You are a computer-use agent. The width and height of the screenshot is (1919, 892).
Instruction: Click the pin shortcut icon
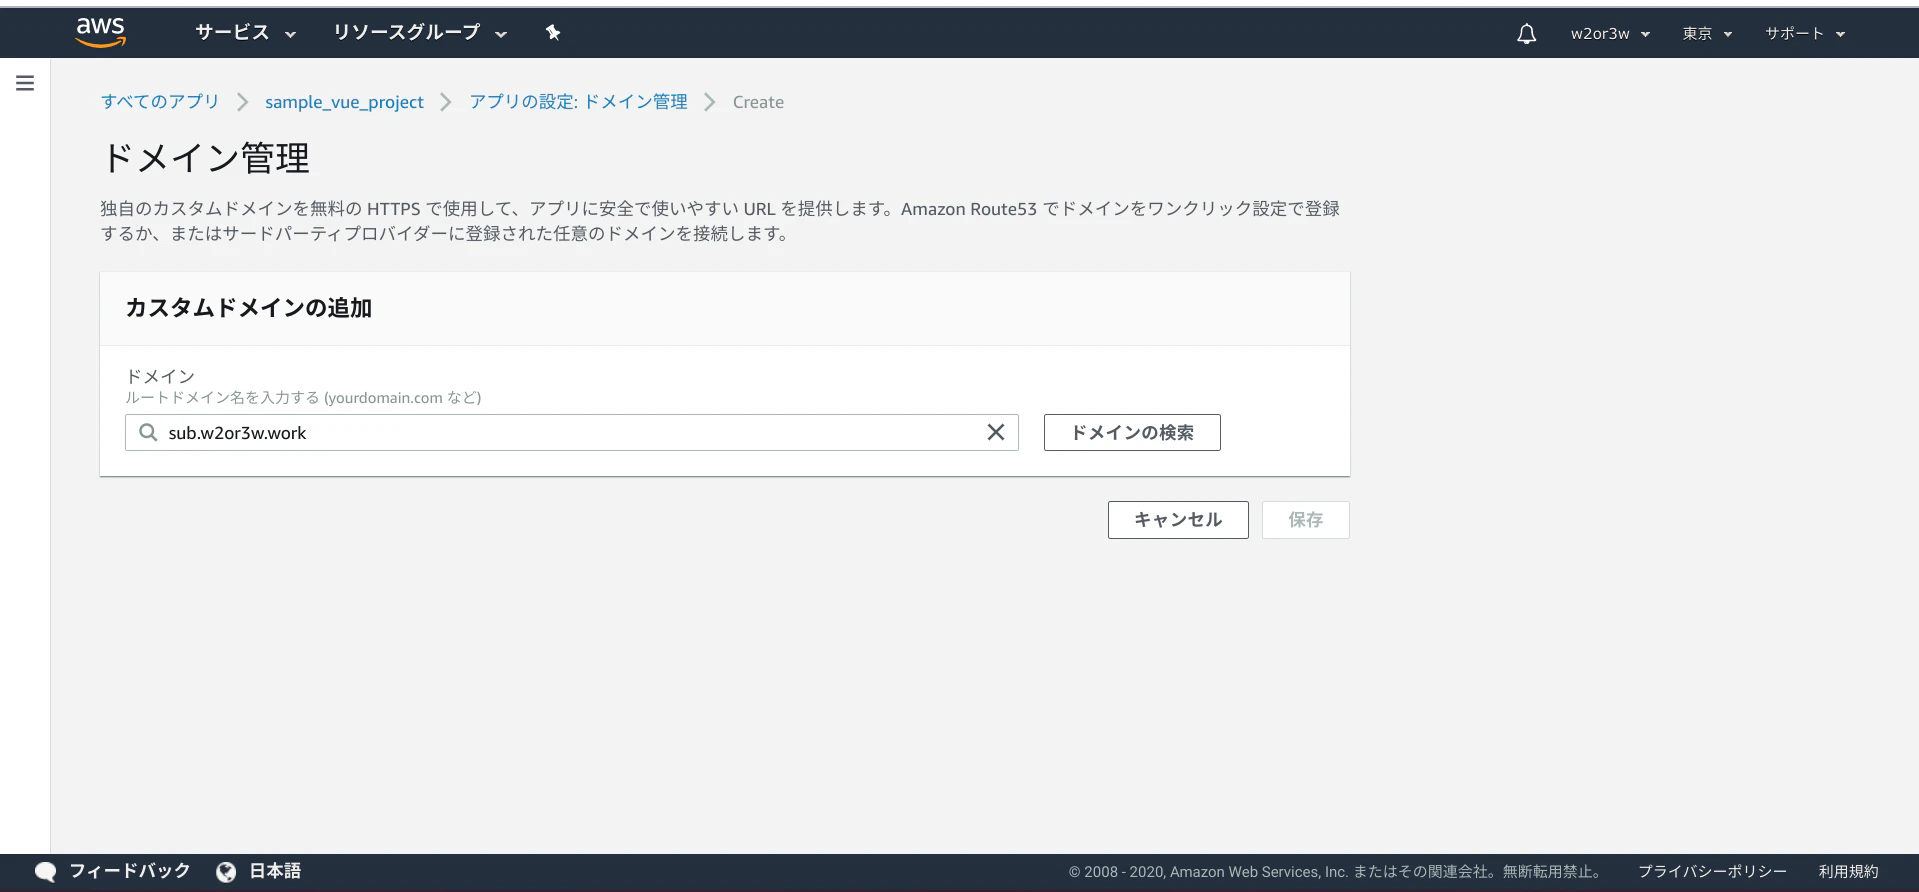(x=553, y=33)
